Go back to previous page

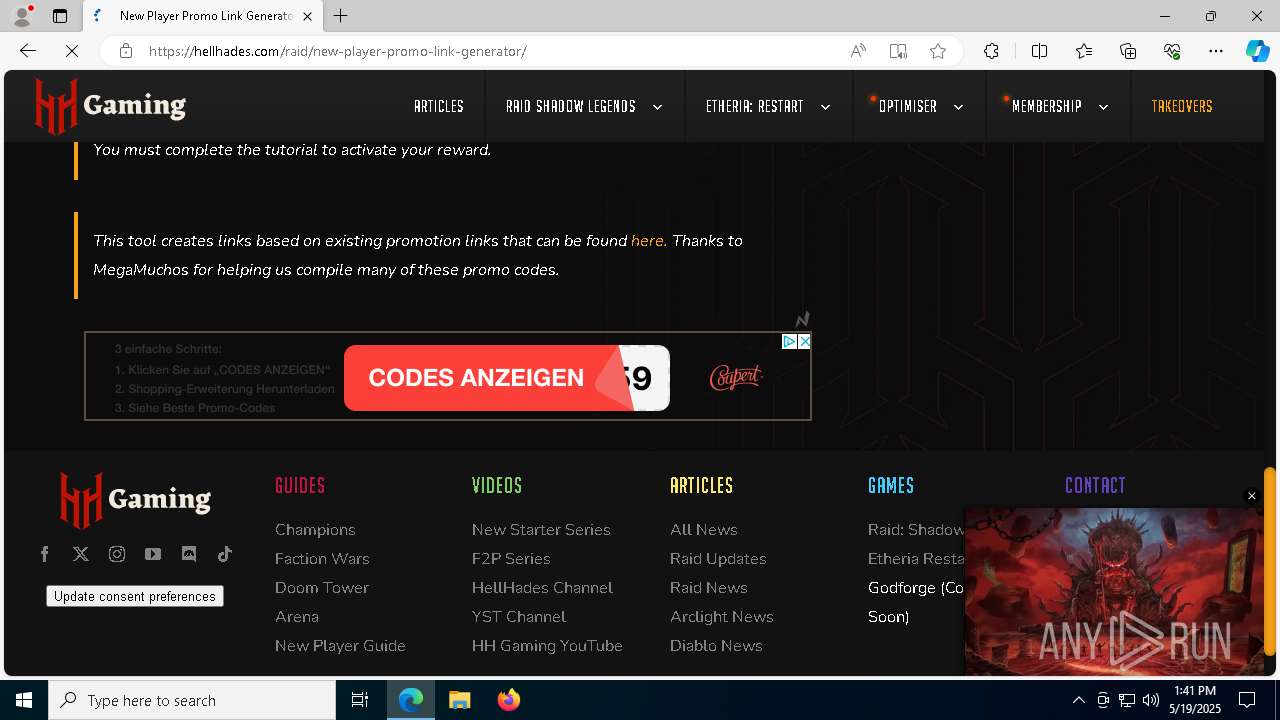[x=28, y=51]
